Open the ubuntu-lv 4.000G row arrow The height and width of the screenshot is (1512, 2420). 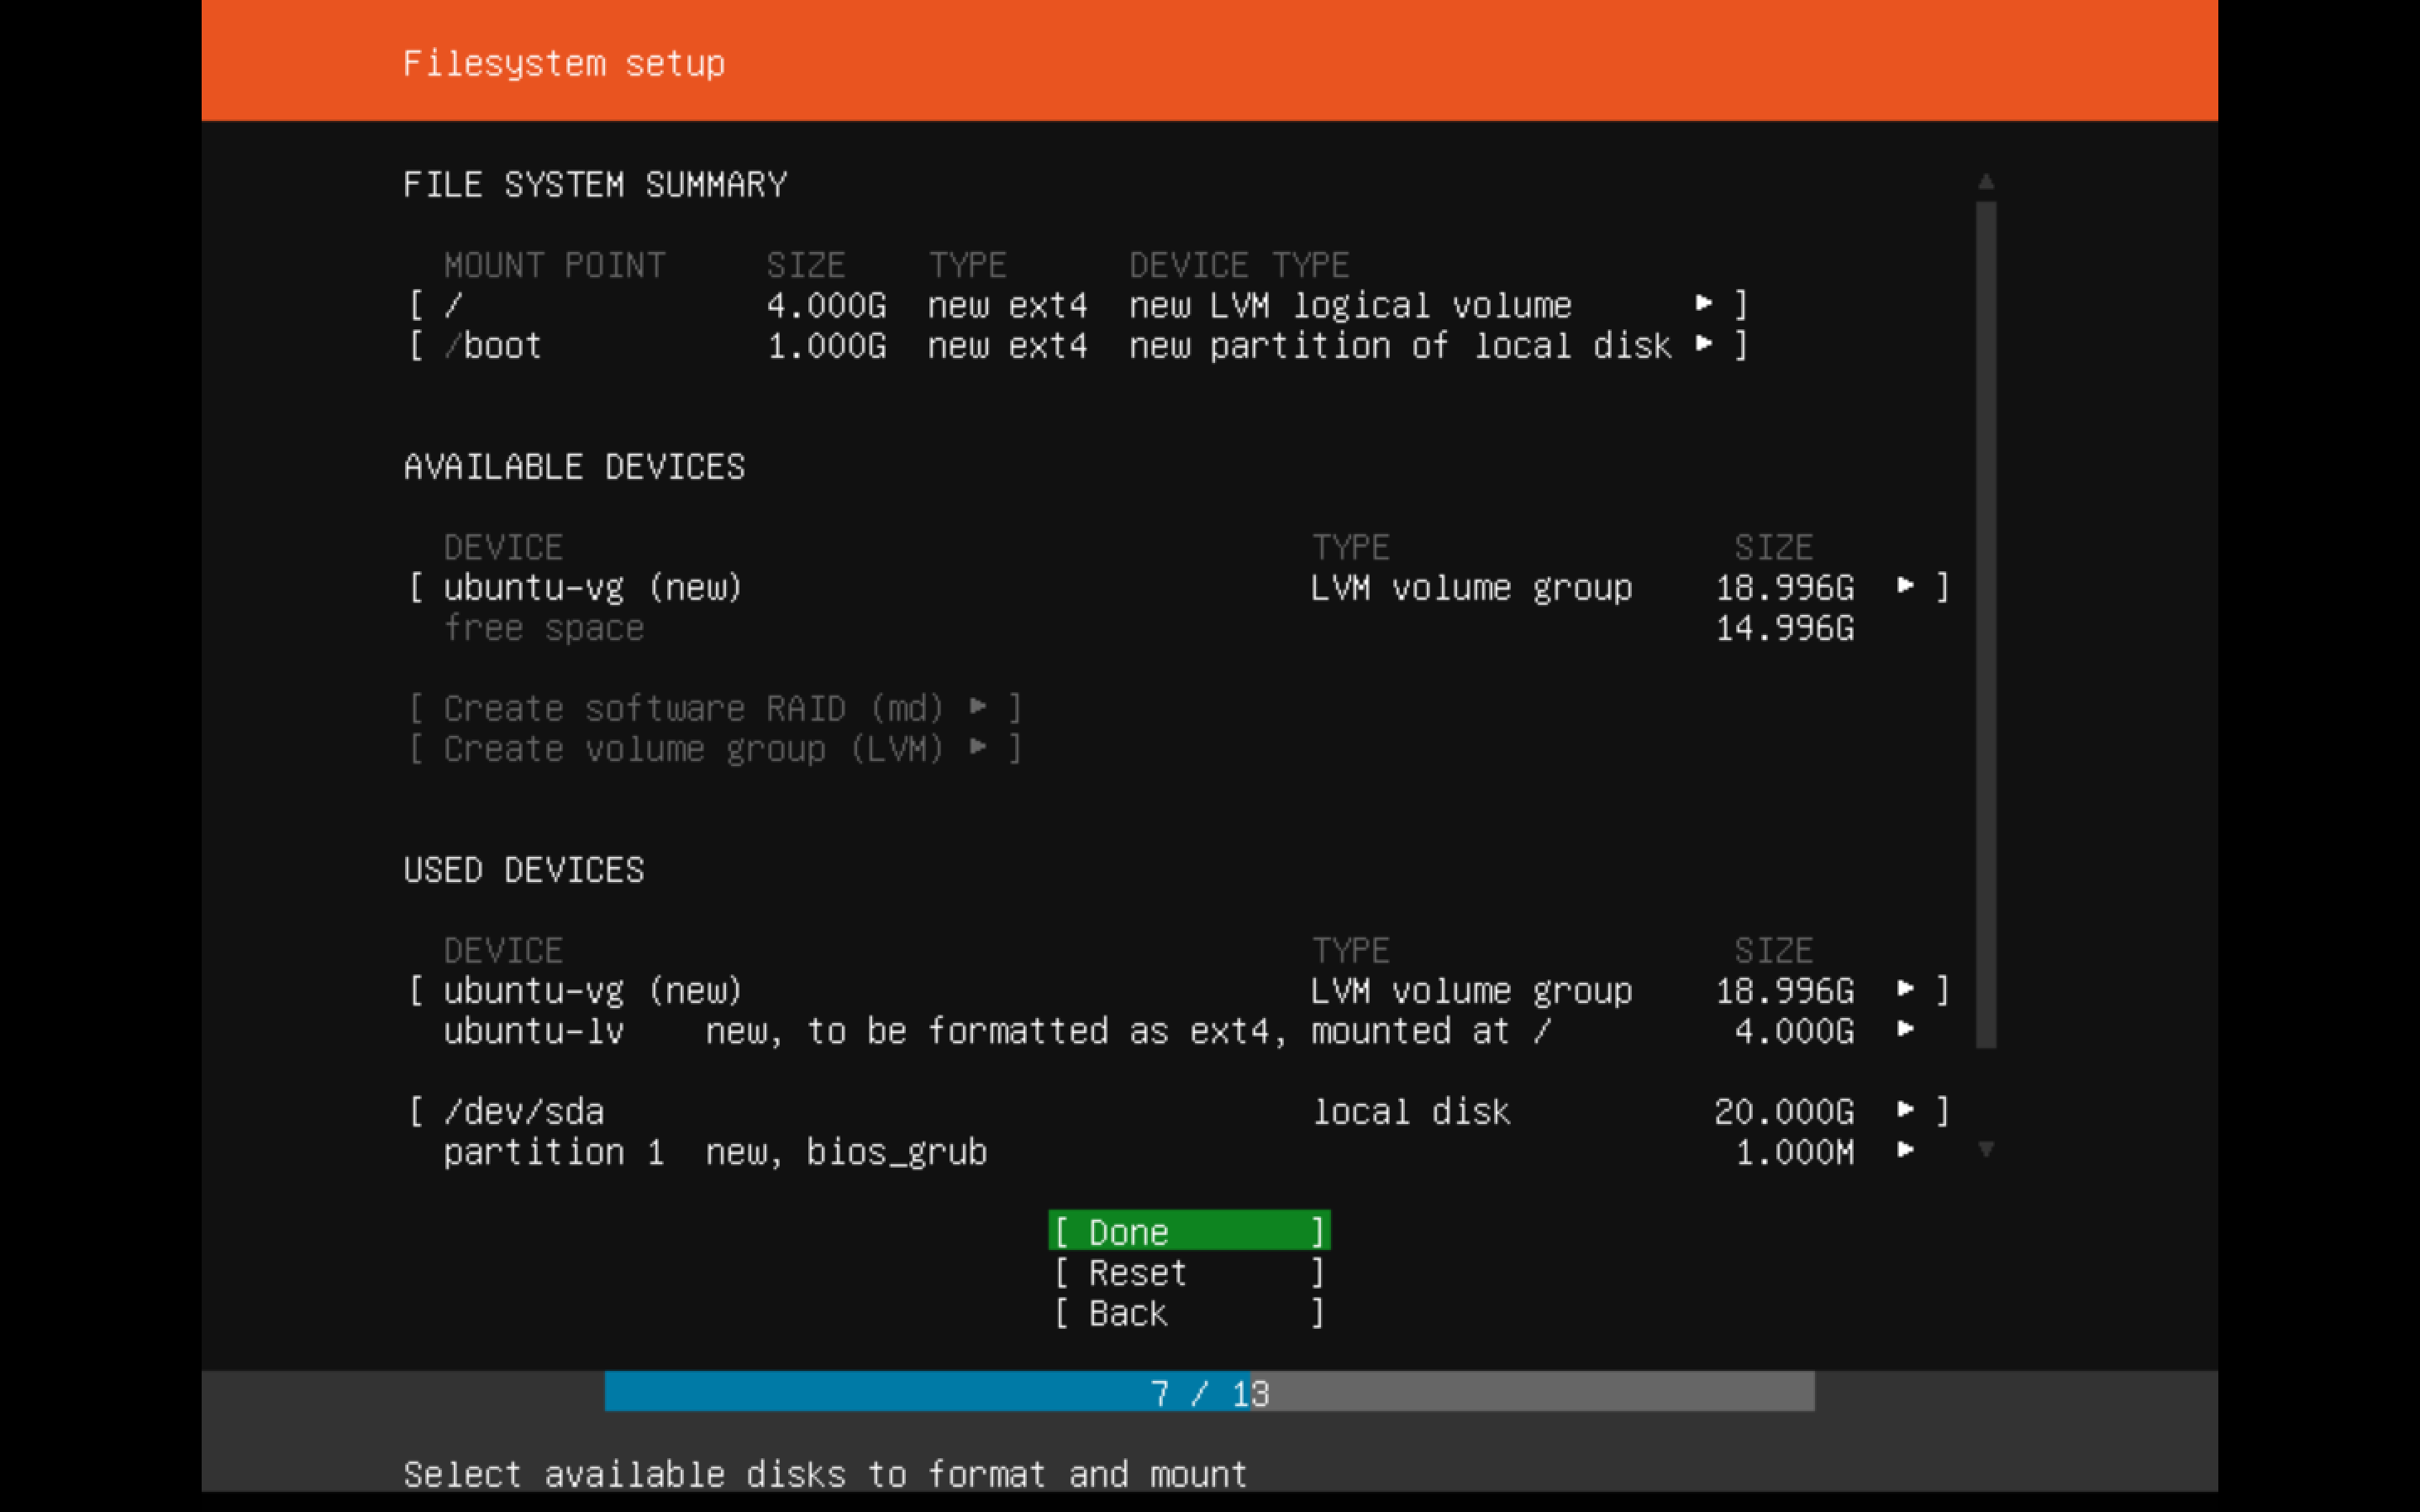coord(1906,1029)
